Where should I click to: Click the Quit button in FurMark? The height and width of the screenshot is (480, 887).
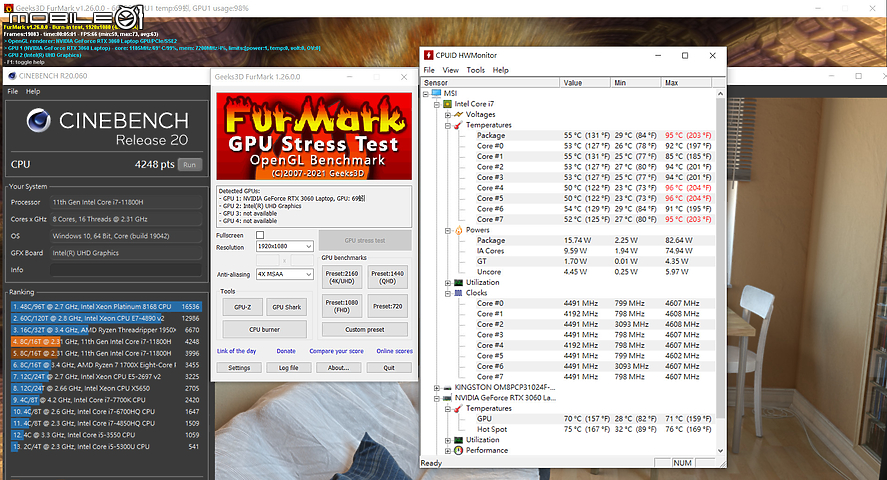(389, 367)
